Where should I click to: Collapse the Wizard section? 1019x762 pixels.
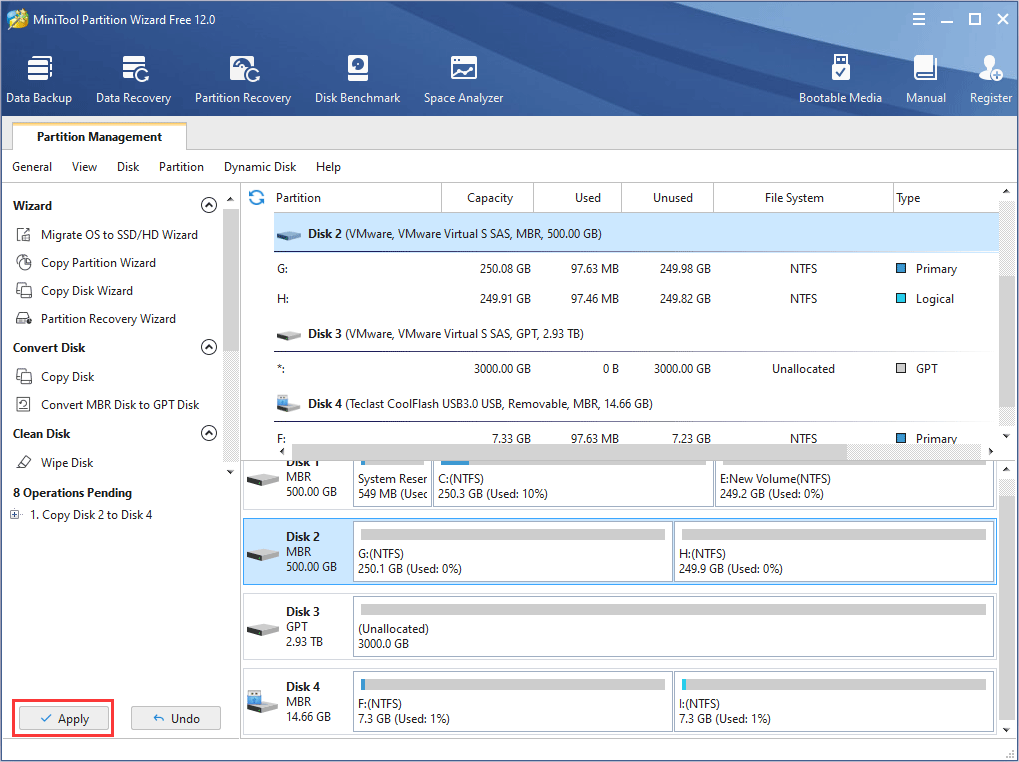[x=209, y=205]
